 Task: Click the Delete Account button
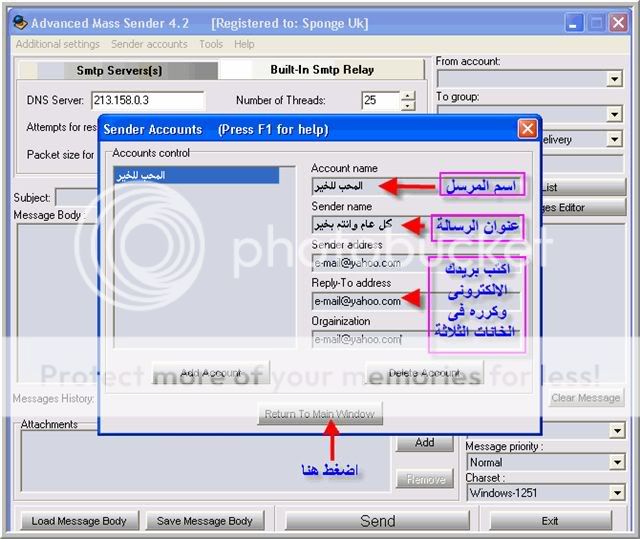(x=424, y=373)
